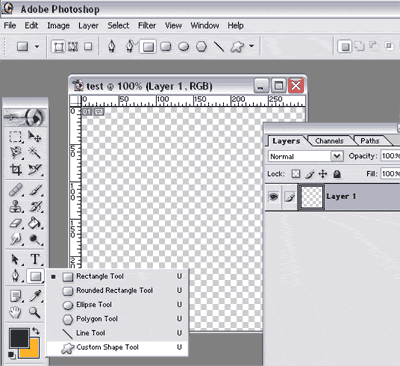Select the Hand tool

pyautogui.click(x=15, y=312)
